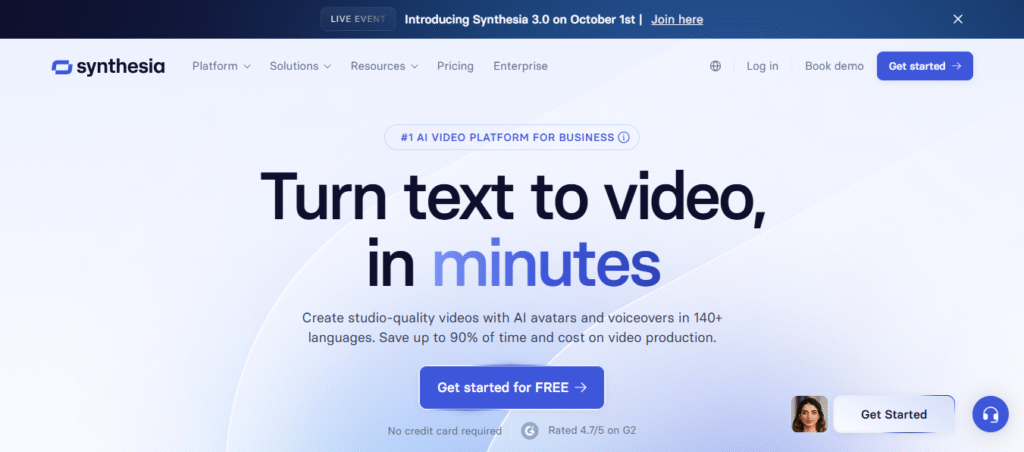Follow the Join here link
This screenshot has width=1024, height=452.
tap(677, 20)
